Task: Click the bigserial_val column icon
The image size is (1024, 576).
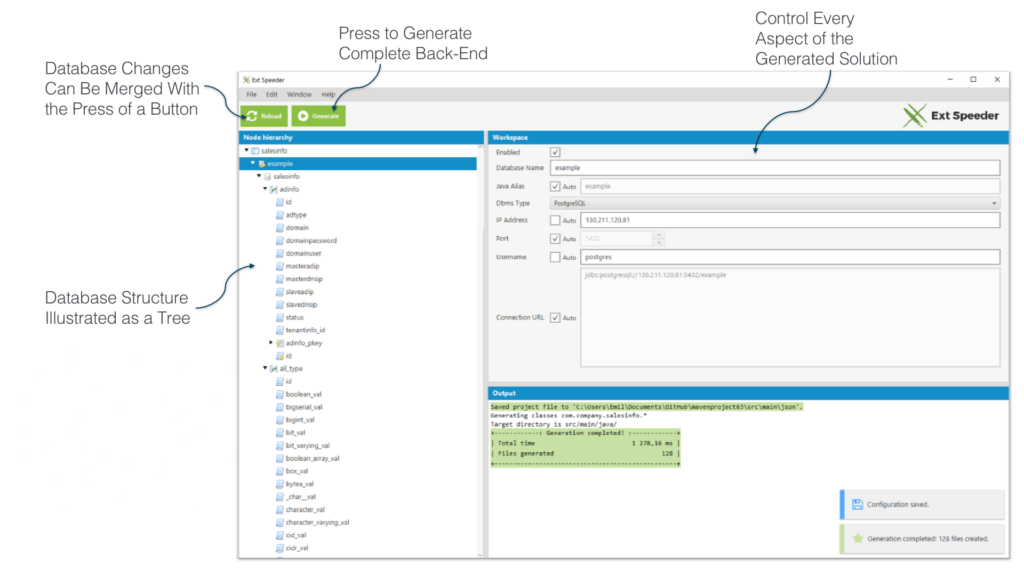Action: coord(280,407)
